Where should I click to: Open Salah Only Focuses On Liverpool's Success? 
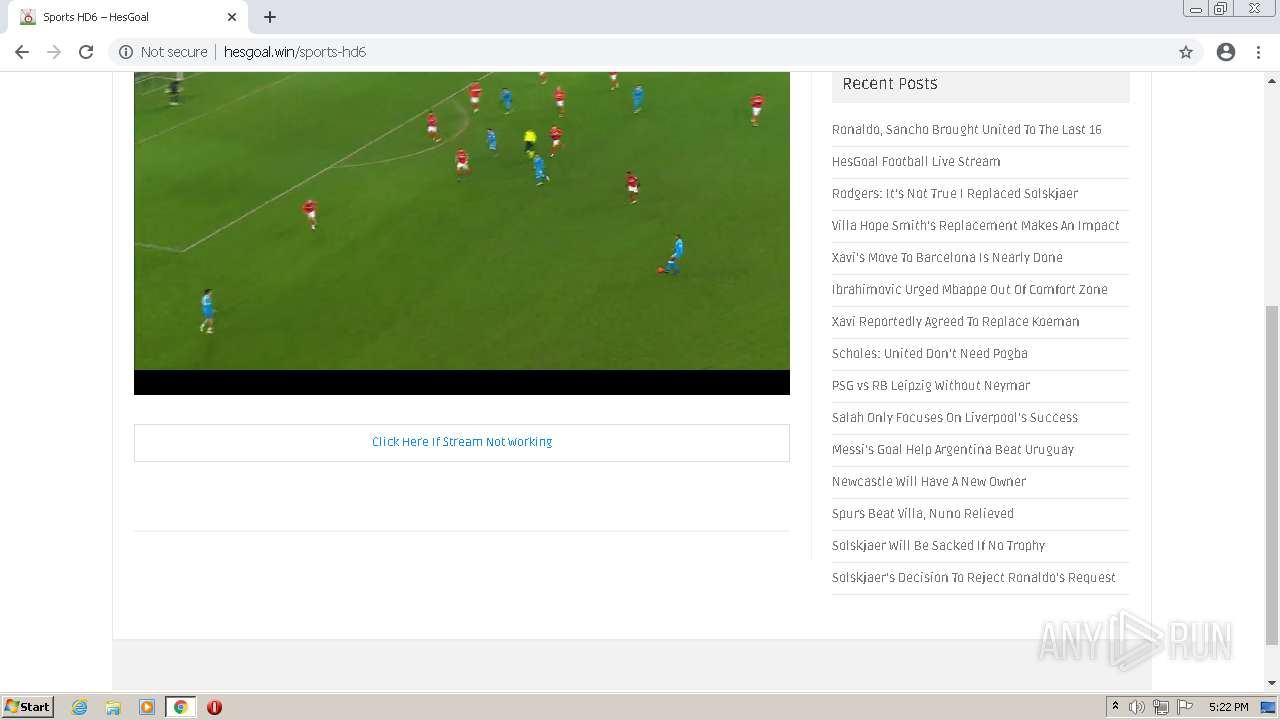click(x=955, y=418)
